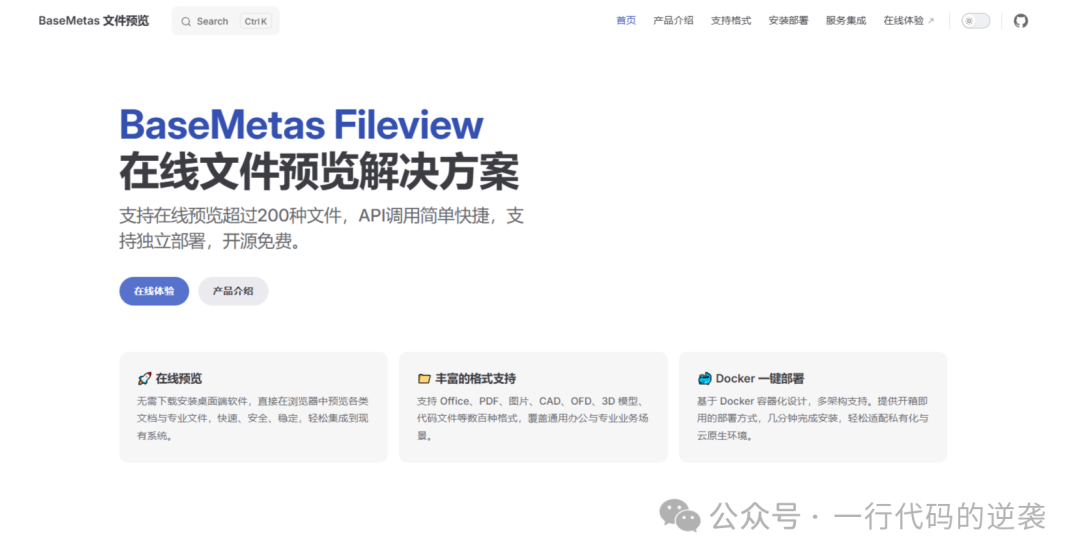
Task: Click the WeChat logo in the watermark
Action: pos(680,516)
